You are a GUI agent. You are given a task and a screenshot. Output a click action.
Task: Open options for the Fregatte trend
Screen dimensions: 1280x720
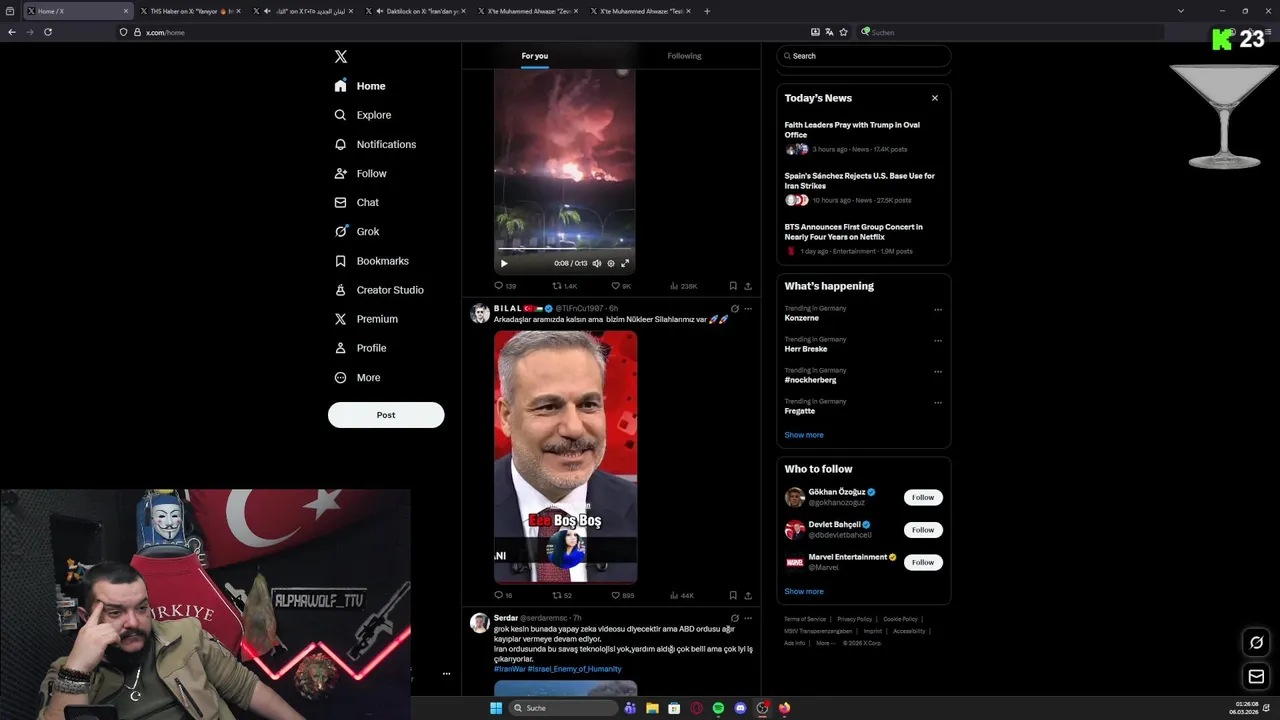click(938, 403)
